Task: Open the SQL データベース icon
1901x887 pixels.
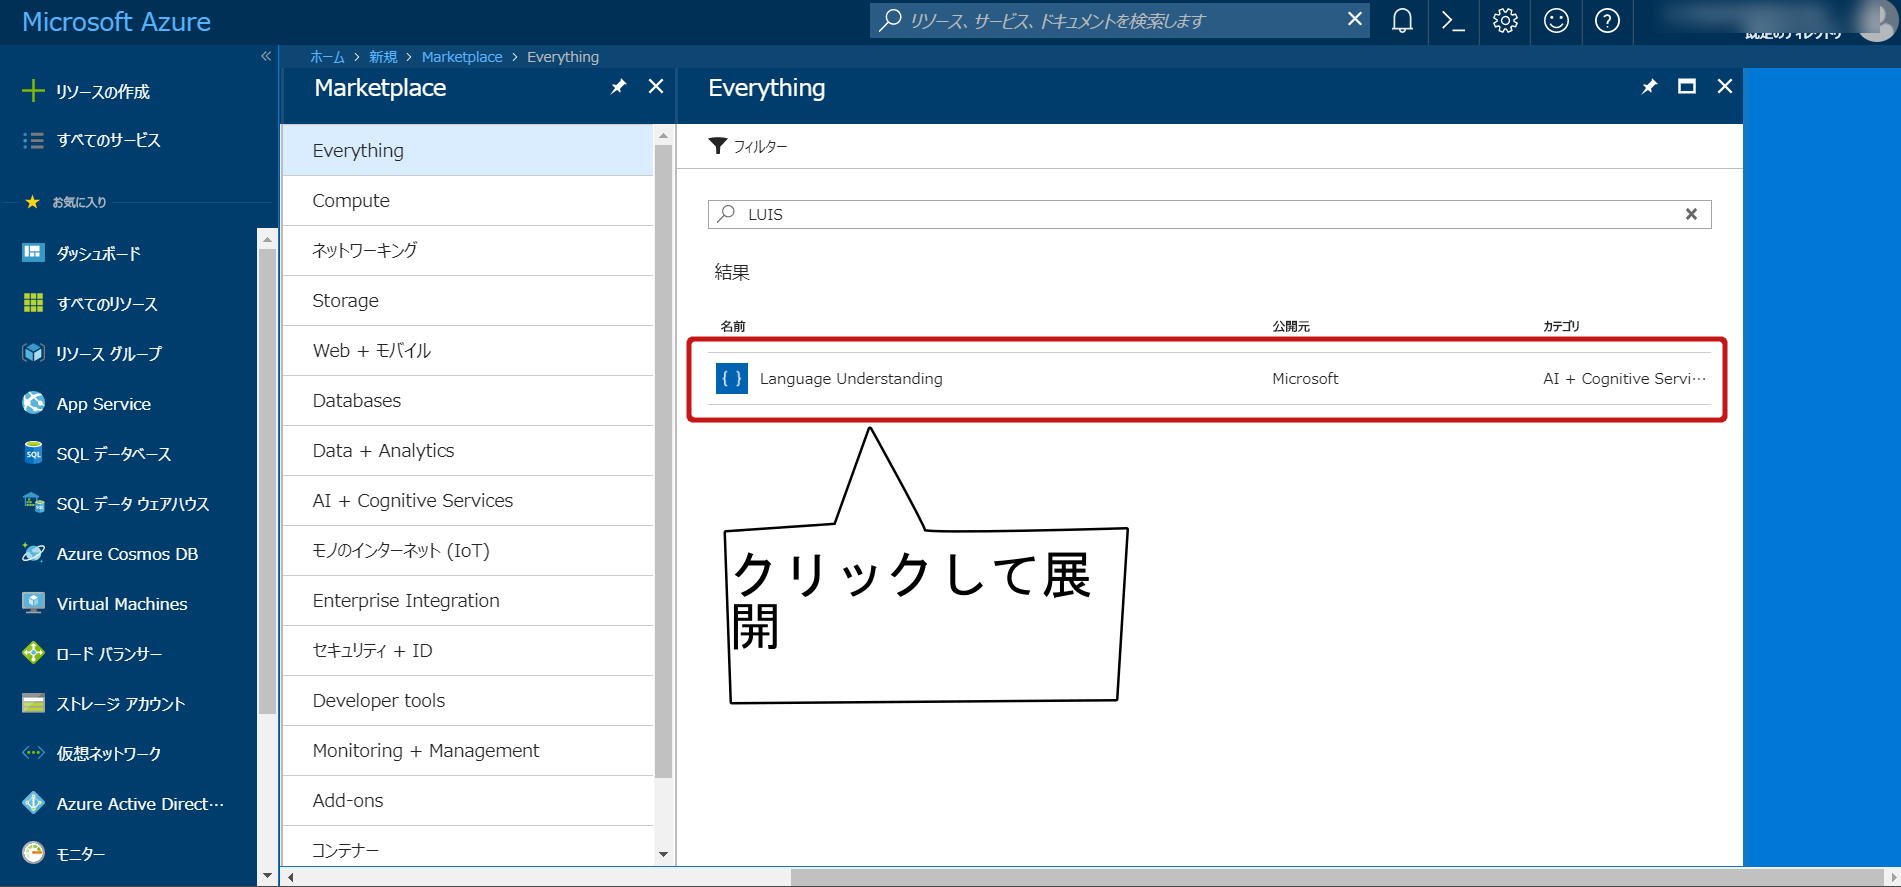Action: (33, 453)
